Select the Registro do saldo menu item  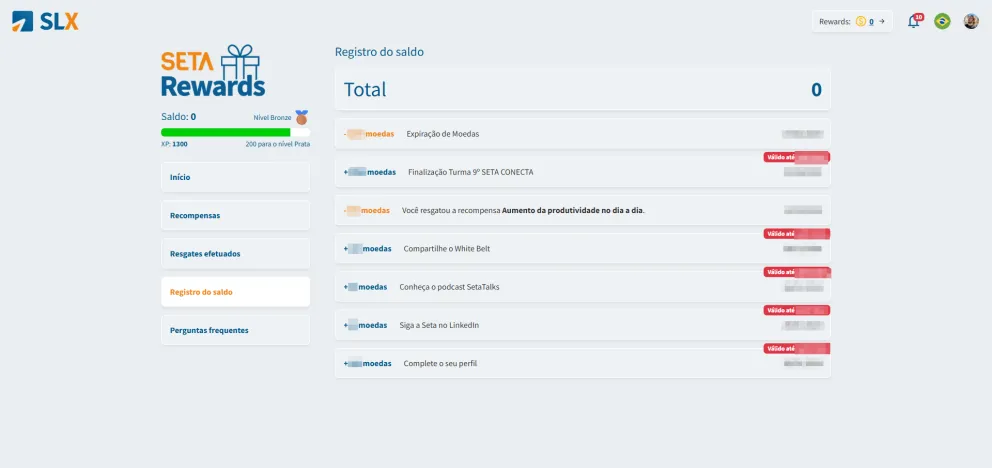[x=235, y=292]
